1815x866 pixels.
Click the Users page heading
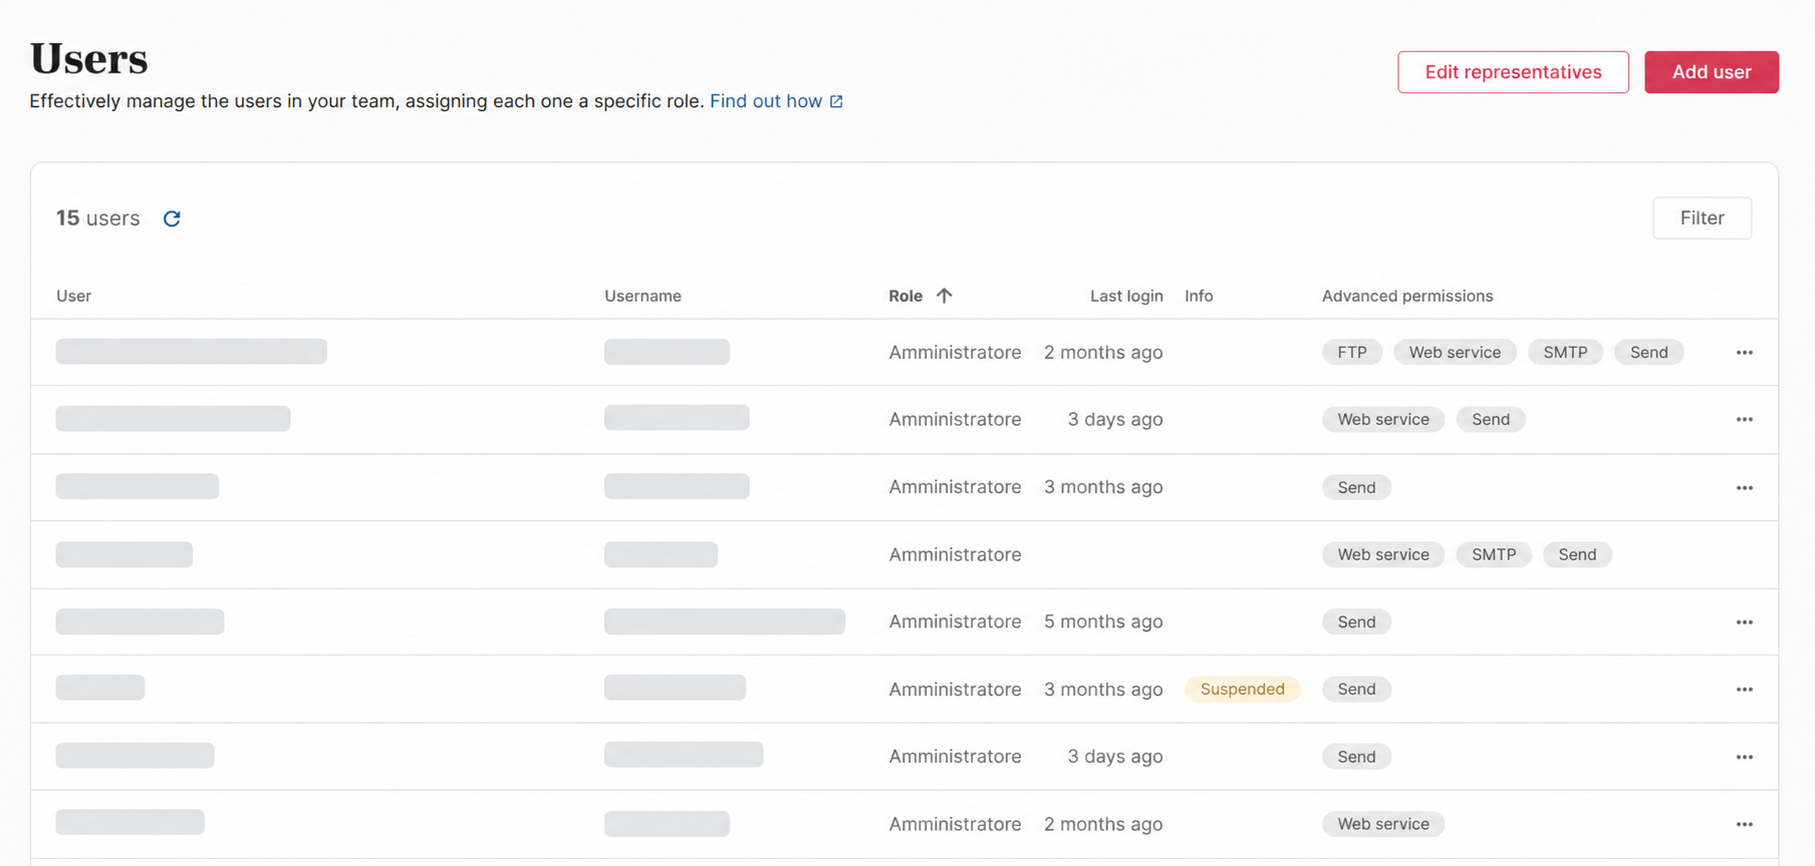point(89,58)
